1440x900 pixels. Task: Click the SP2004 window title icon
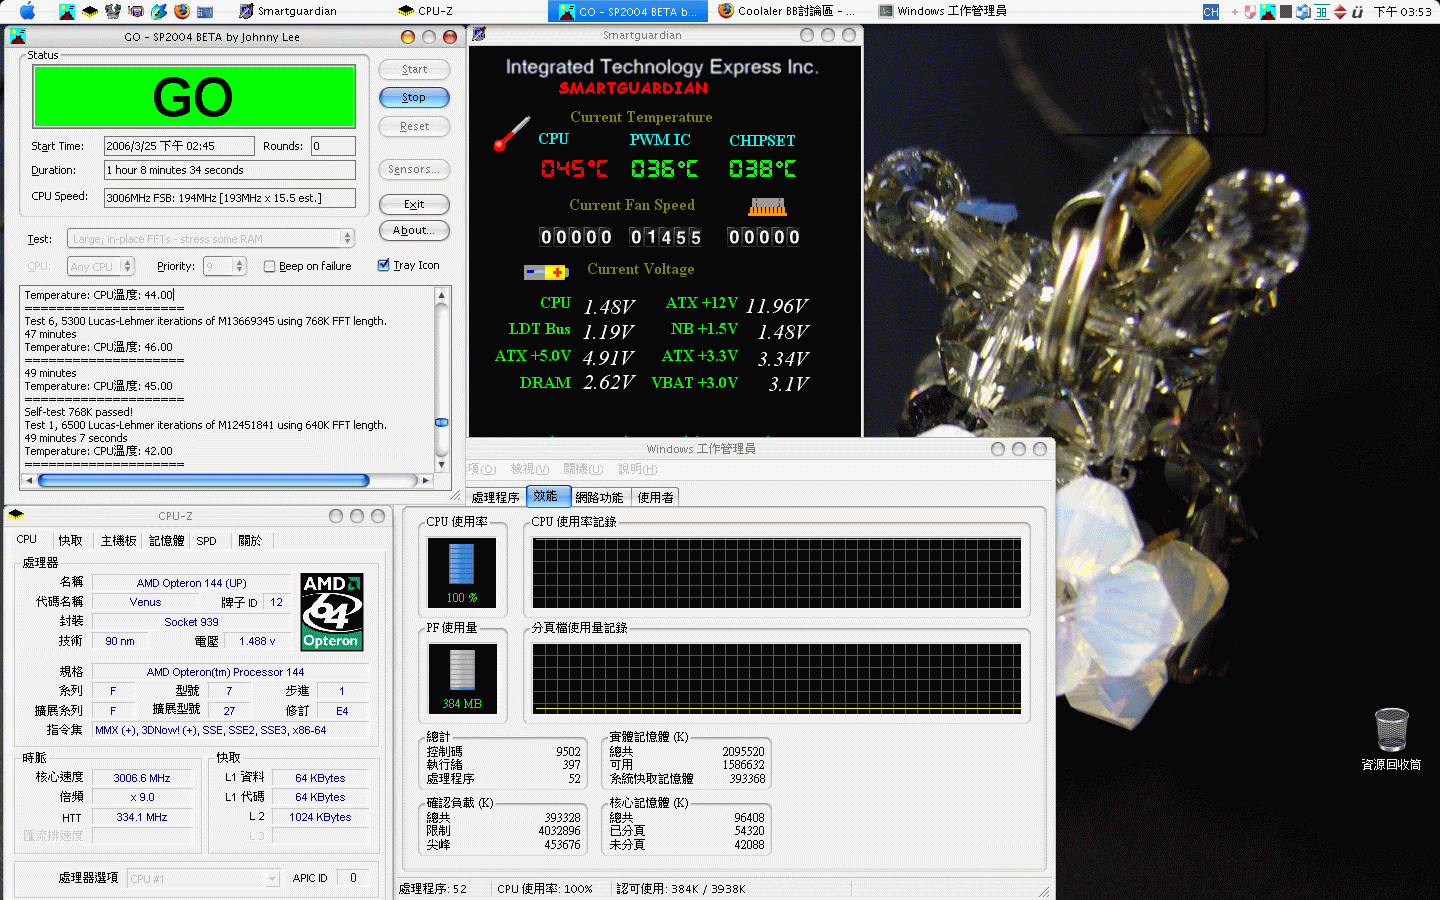pos(17,36)
